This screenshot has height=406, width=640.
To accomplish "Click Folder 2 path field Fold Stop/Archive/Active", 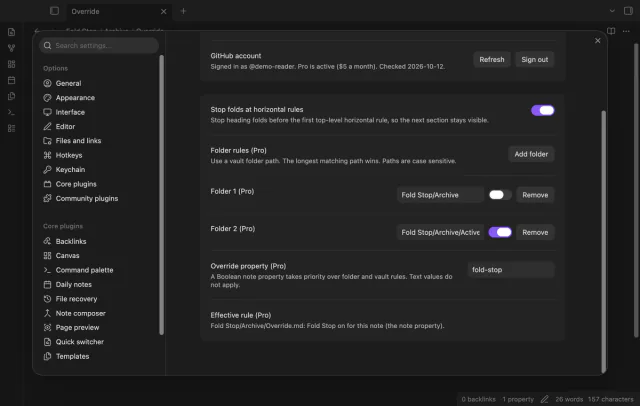I will click(x=440, y=232).
